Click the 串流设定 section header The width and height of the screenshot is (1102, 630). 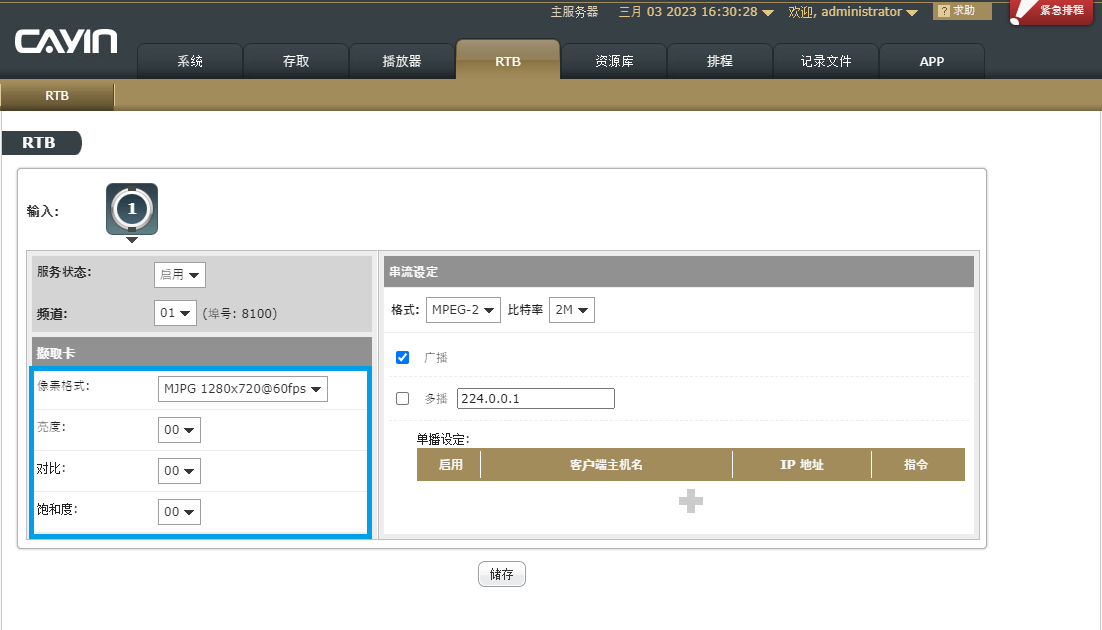coord(679,272)
